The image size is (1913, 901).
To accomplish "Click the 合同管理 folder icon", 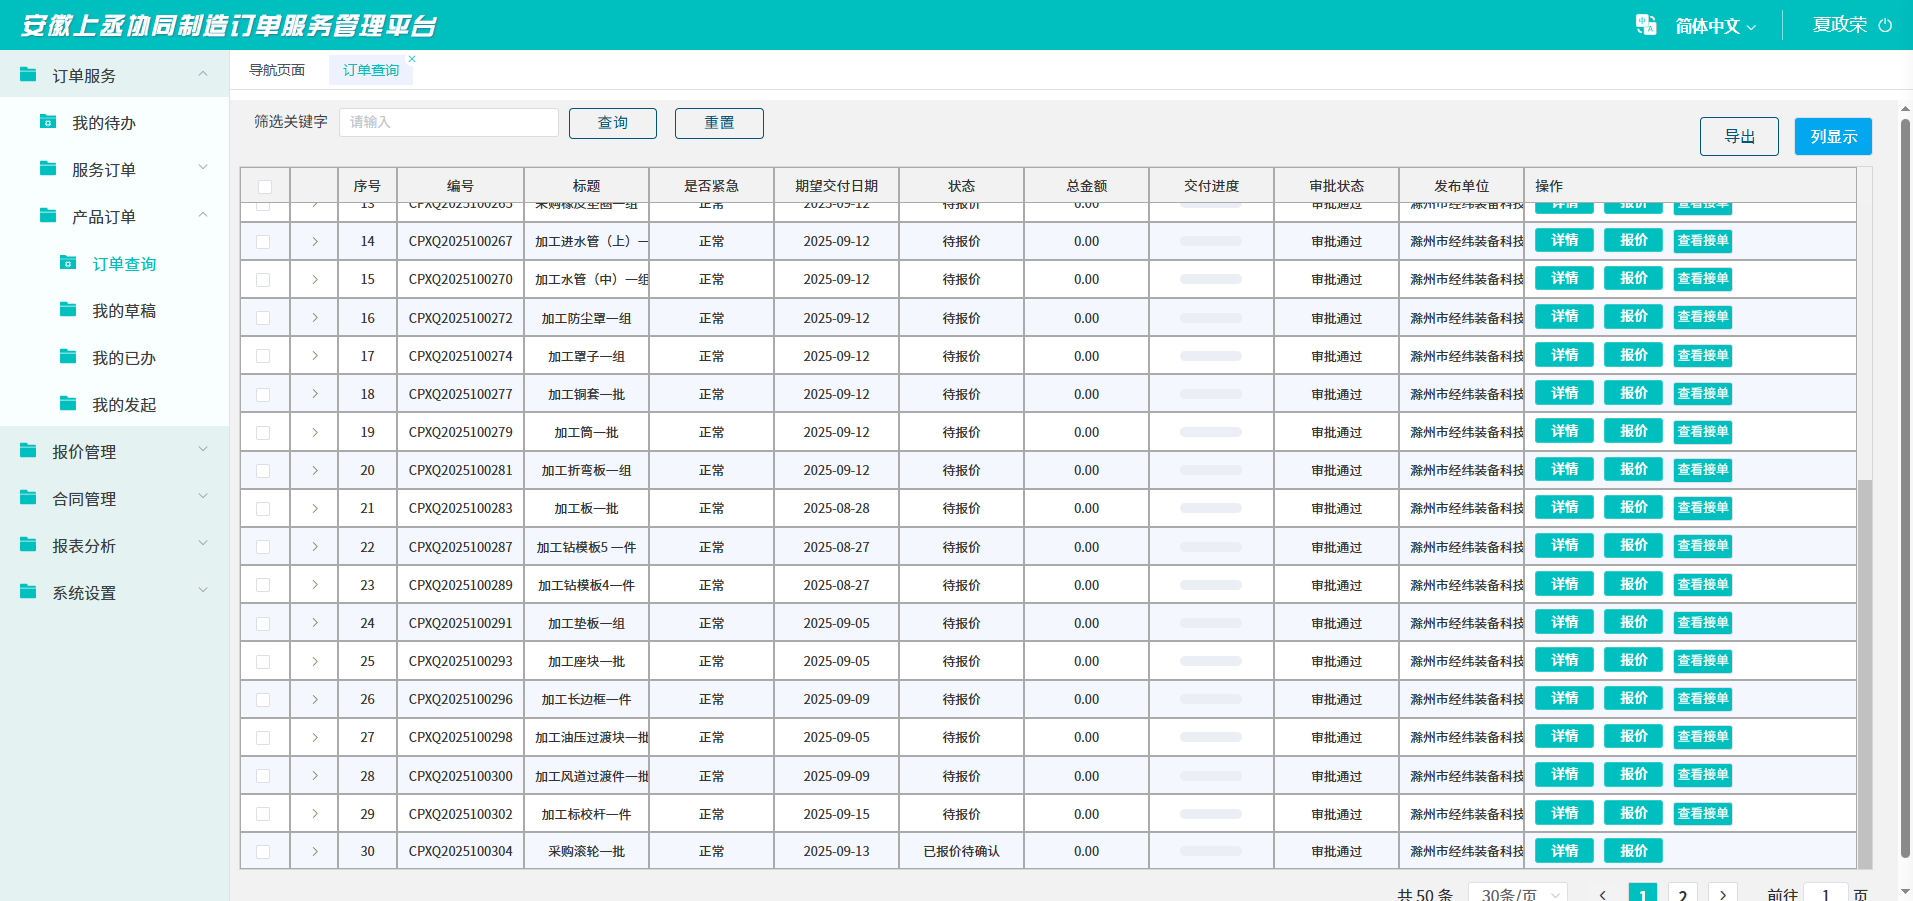I will [28, 498].
